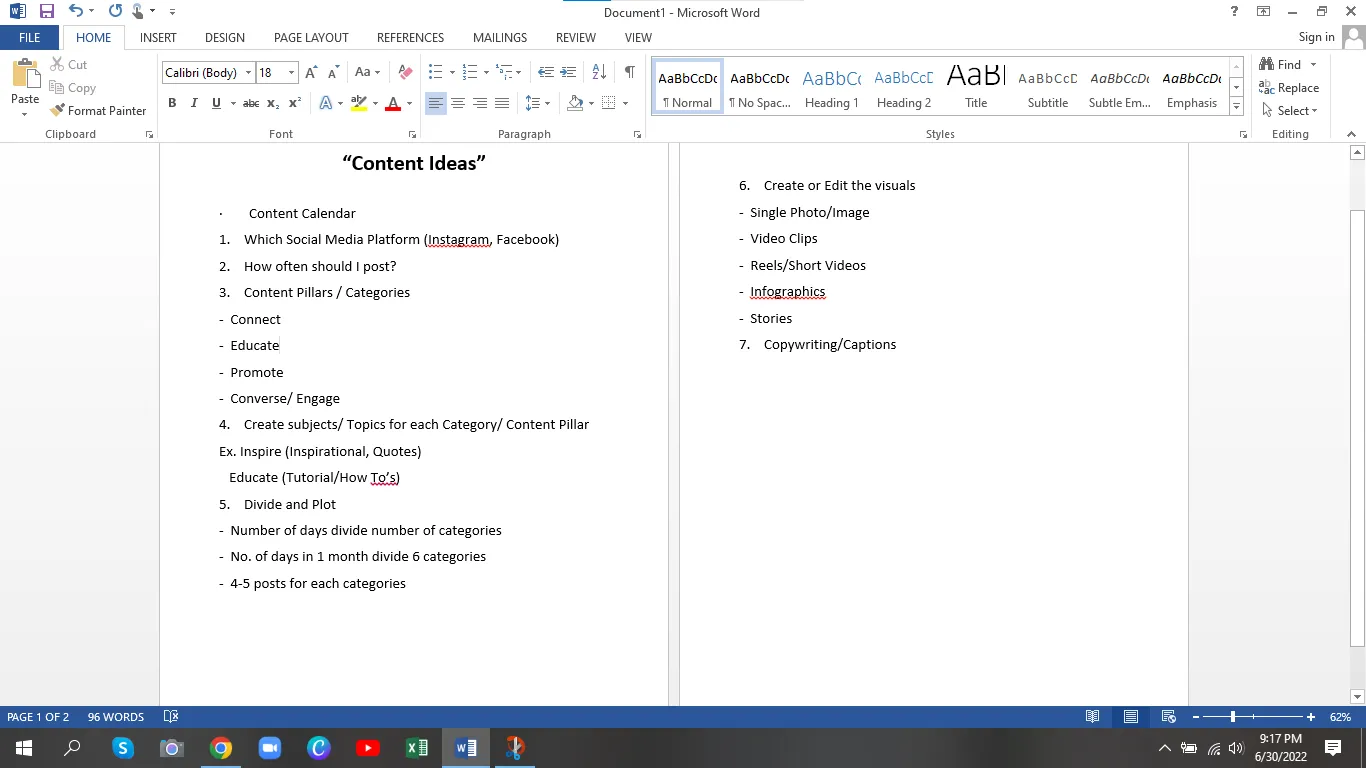
Task: Toggle Align Left for the paragraph
Action: (436, 103)
